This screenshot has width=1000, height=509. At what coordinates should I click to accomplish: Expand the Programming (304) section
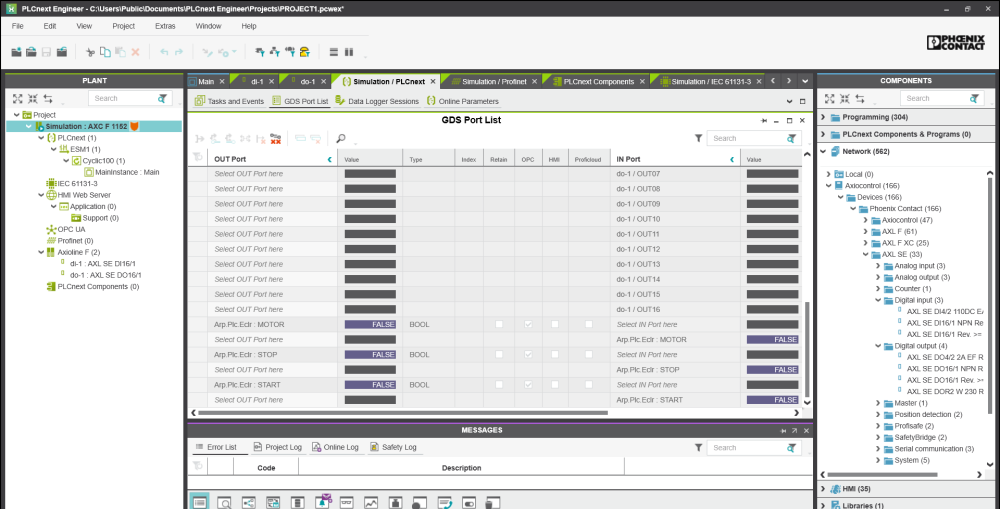[824, 117]
